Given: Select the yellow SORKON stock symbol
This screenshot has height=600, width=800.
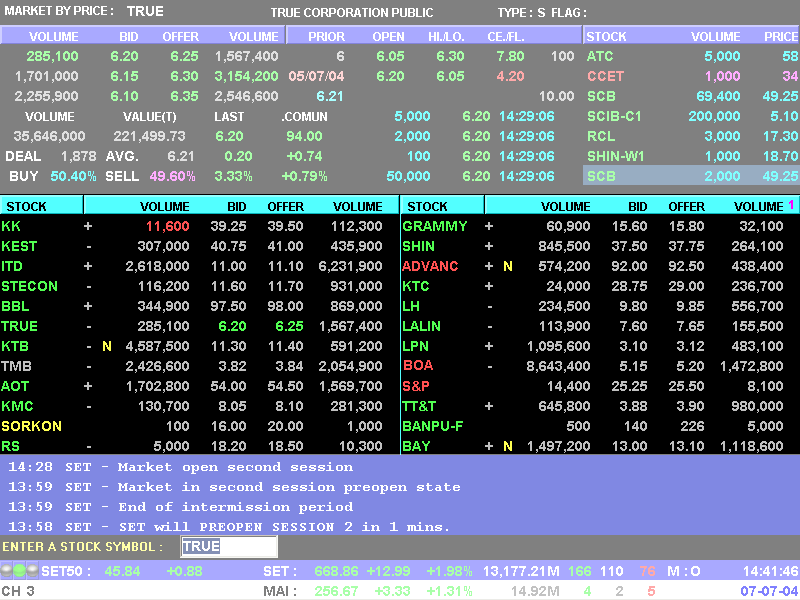Looking at the screenshot, I should 32,426.
